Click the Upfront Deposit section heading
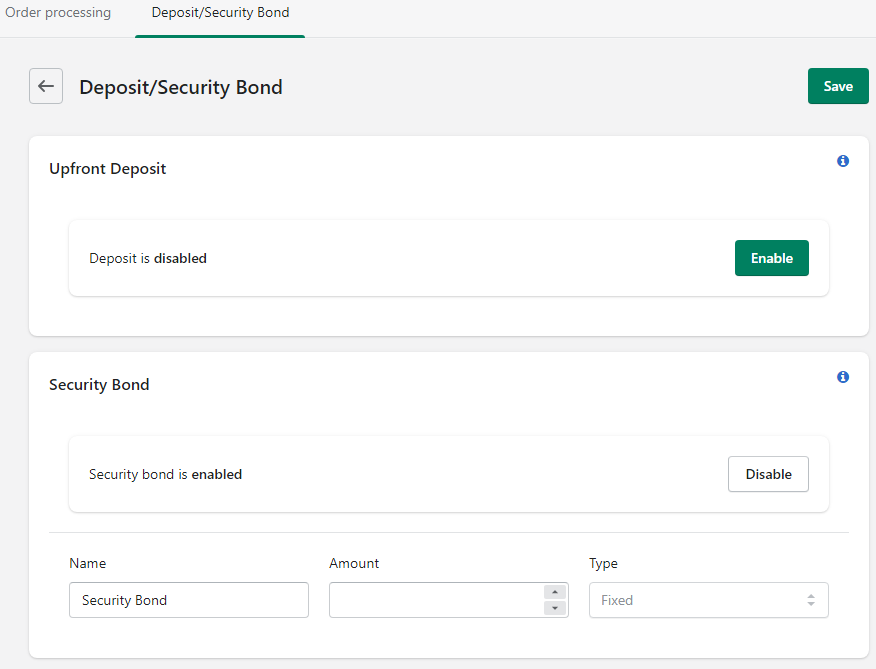 click(x=107, y=169)
